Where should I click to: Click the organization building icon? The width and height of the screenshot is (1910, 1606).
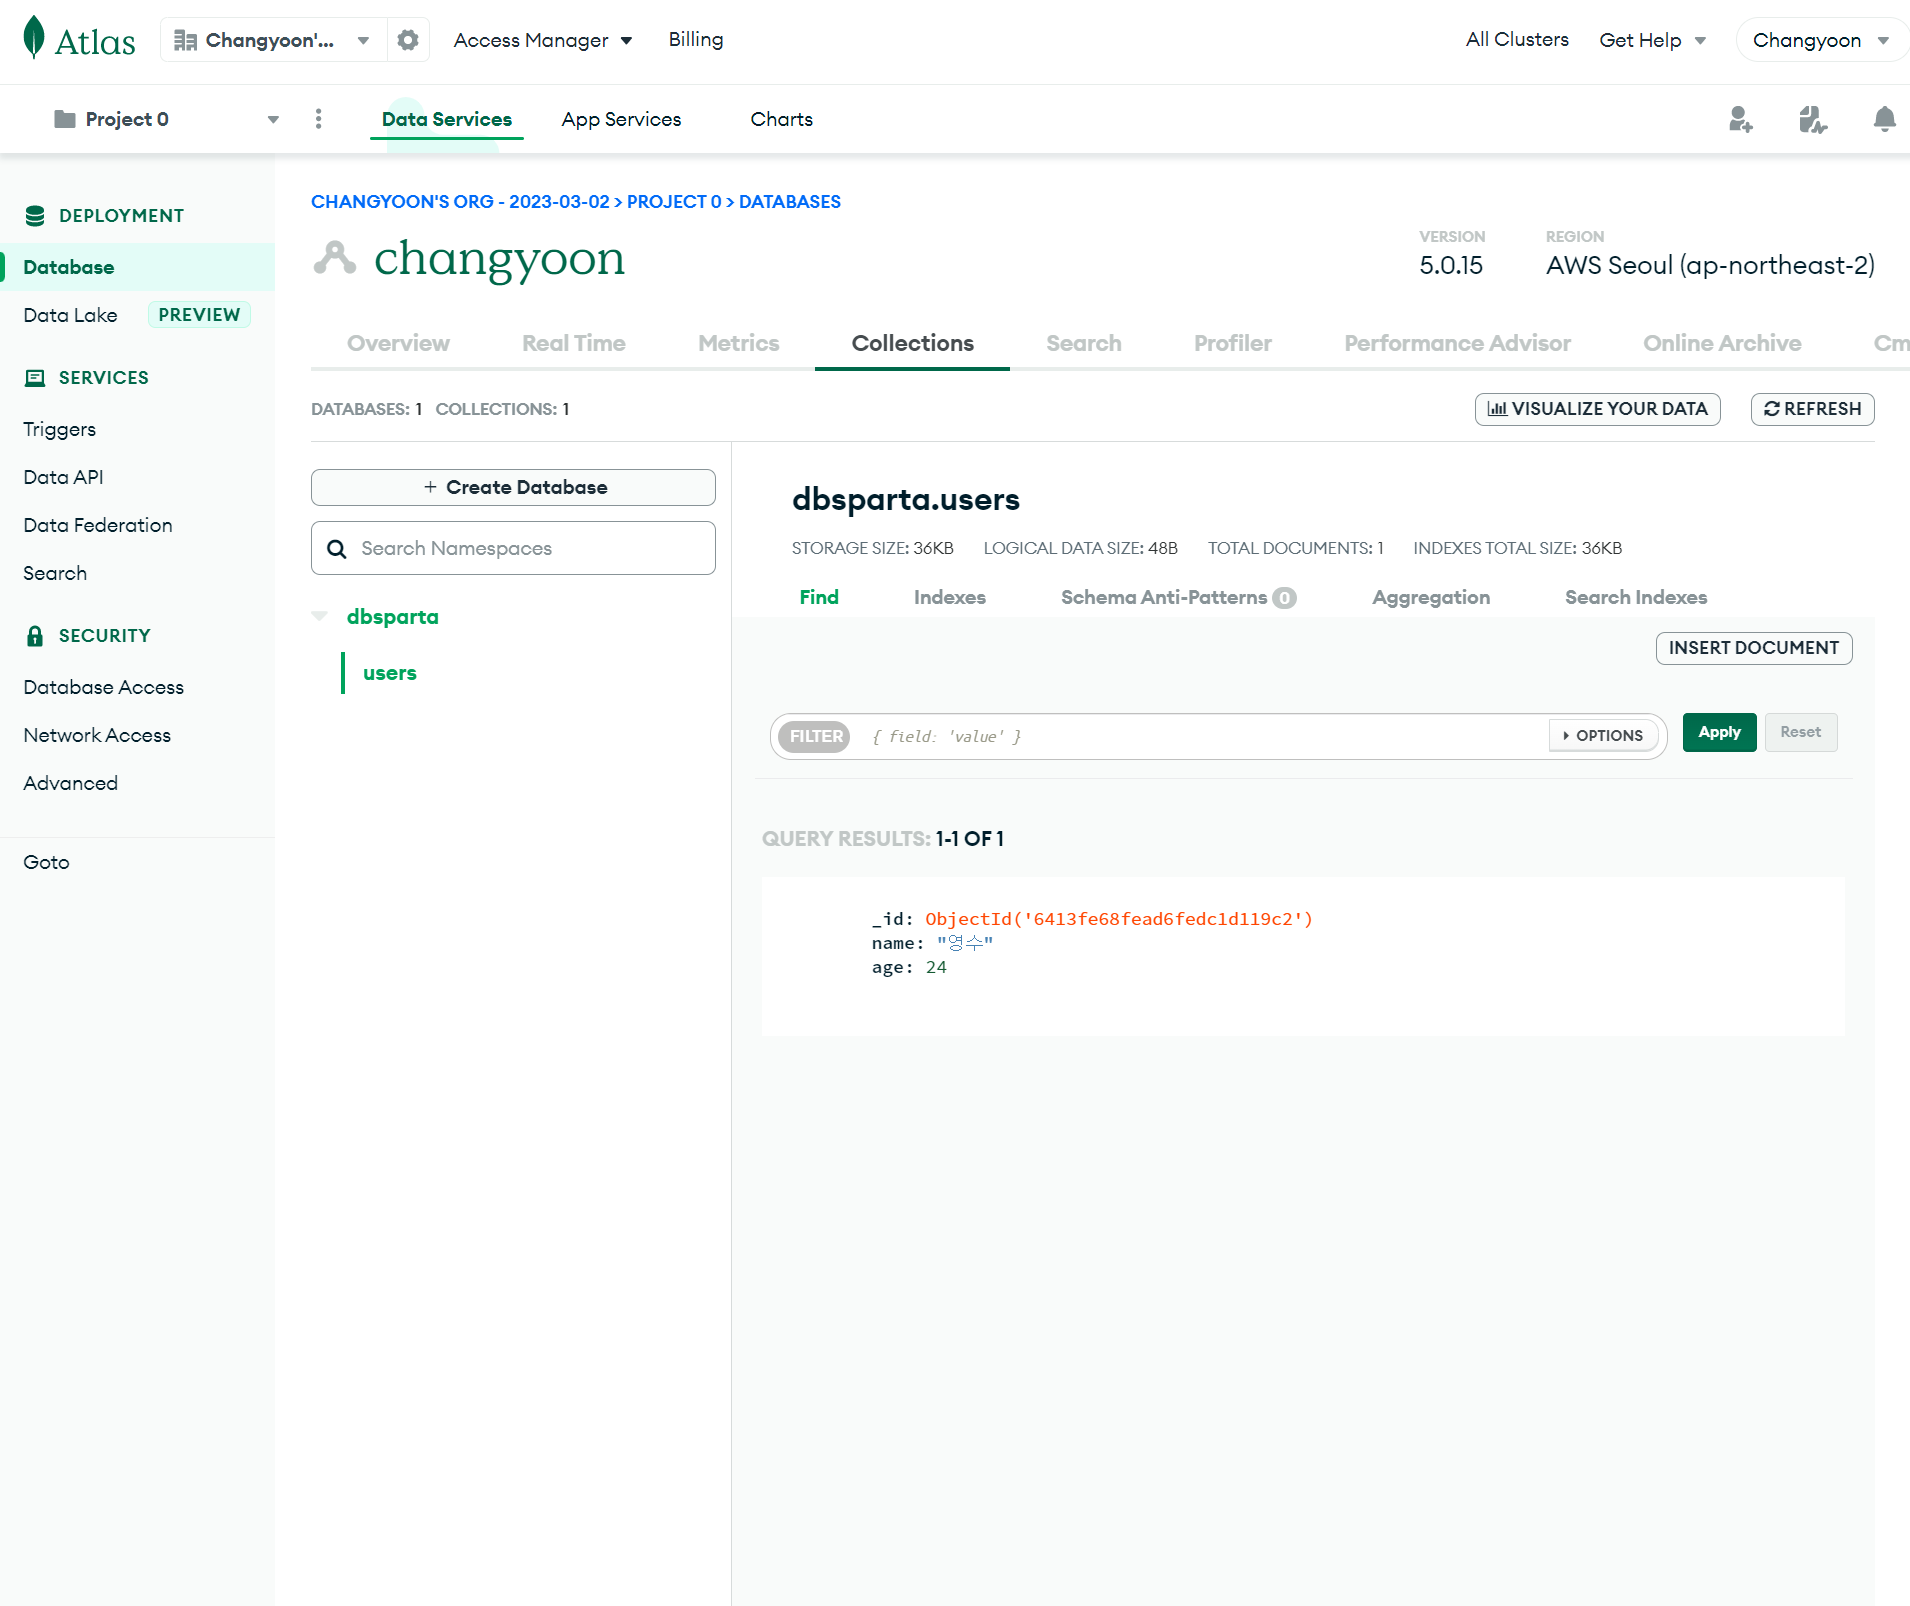(185, 40)
